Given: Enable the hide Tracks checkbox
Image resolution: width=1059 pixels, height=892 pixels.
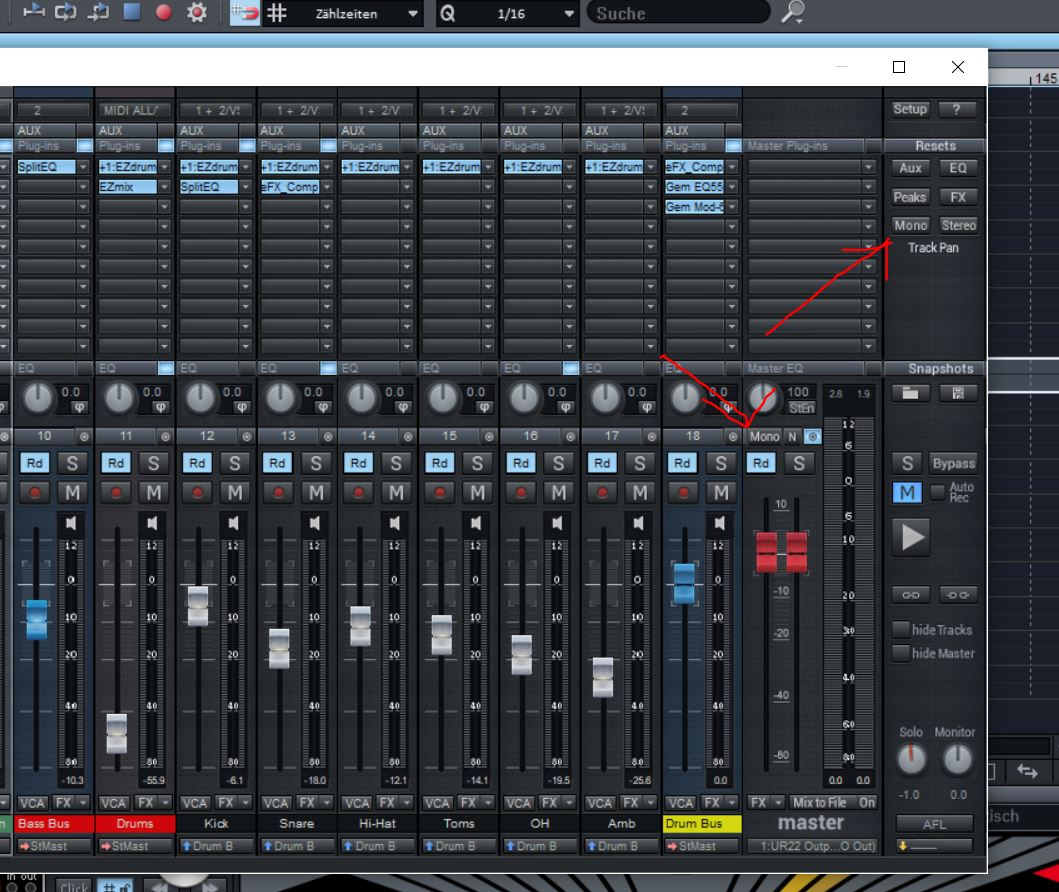Looking at the screenshot, I should [901, 629].
